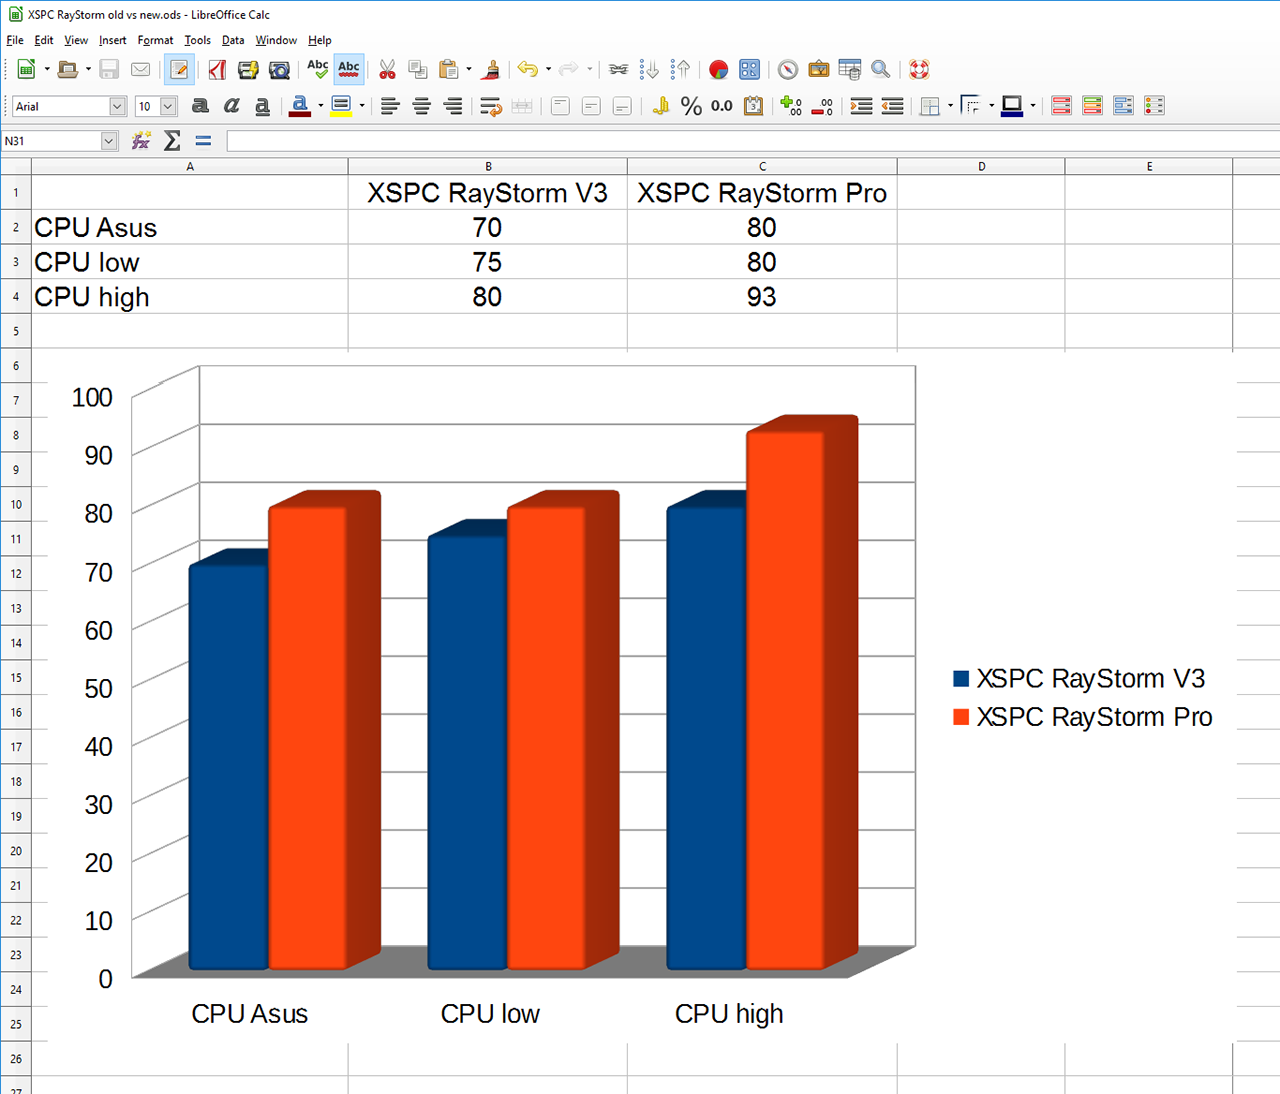Insert a hyperlink

click(x=619, y=69)
